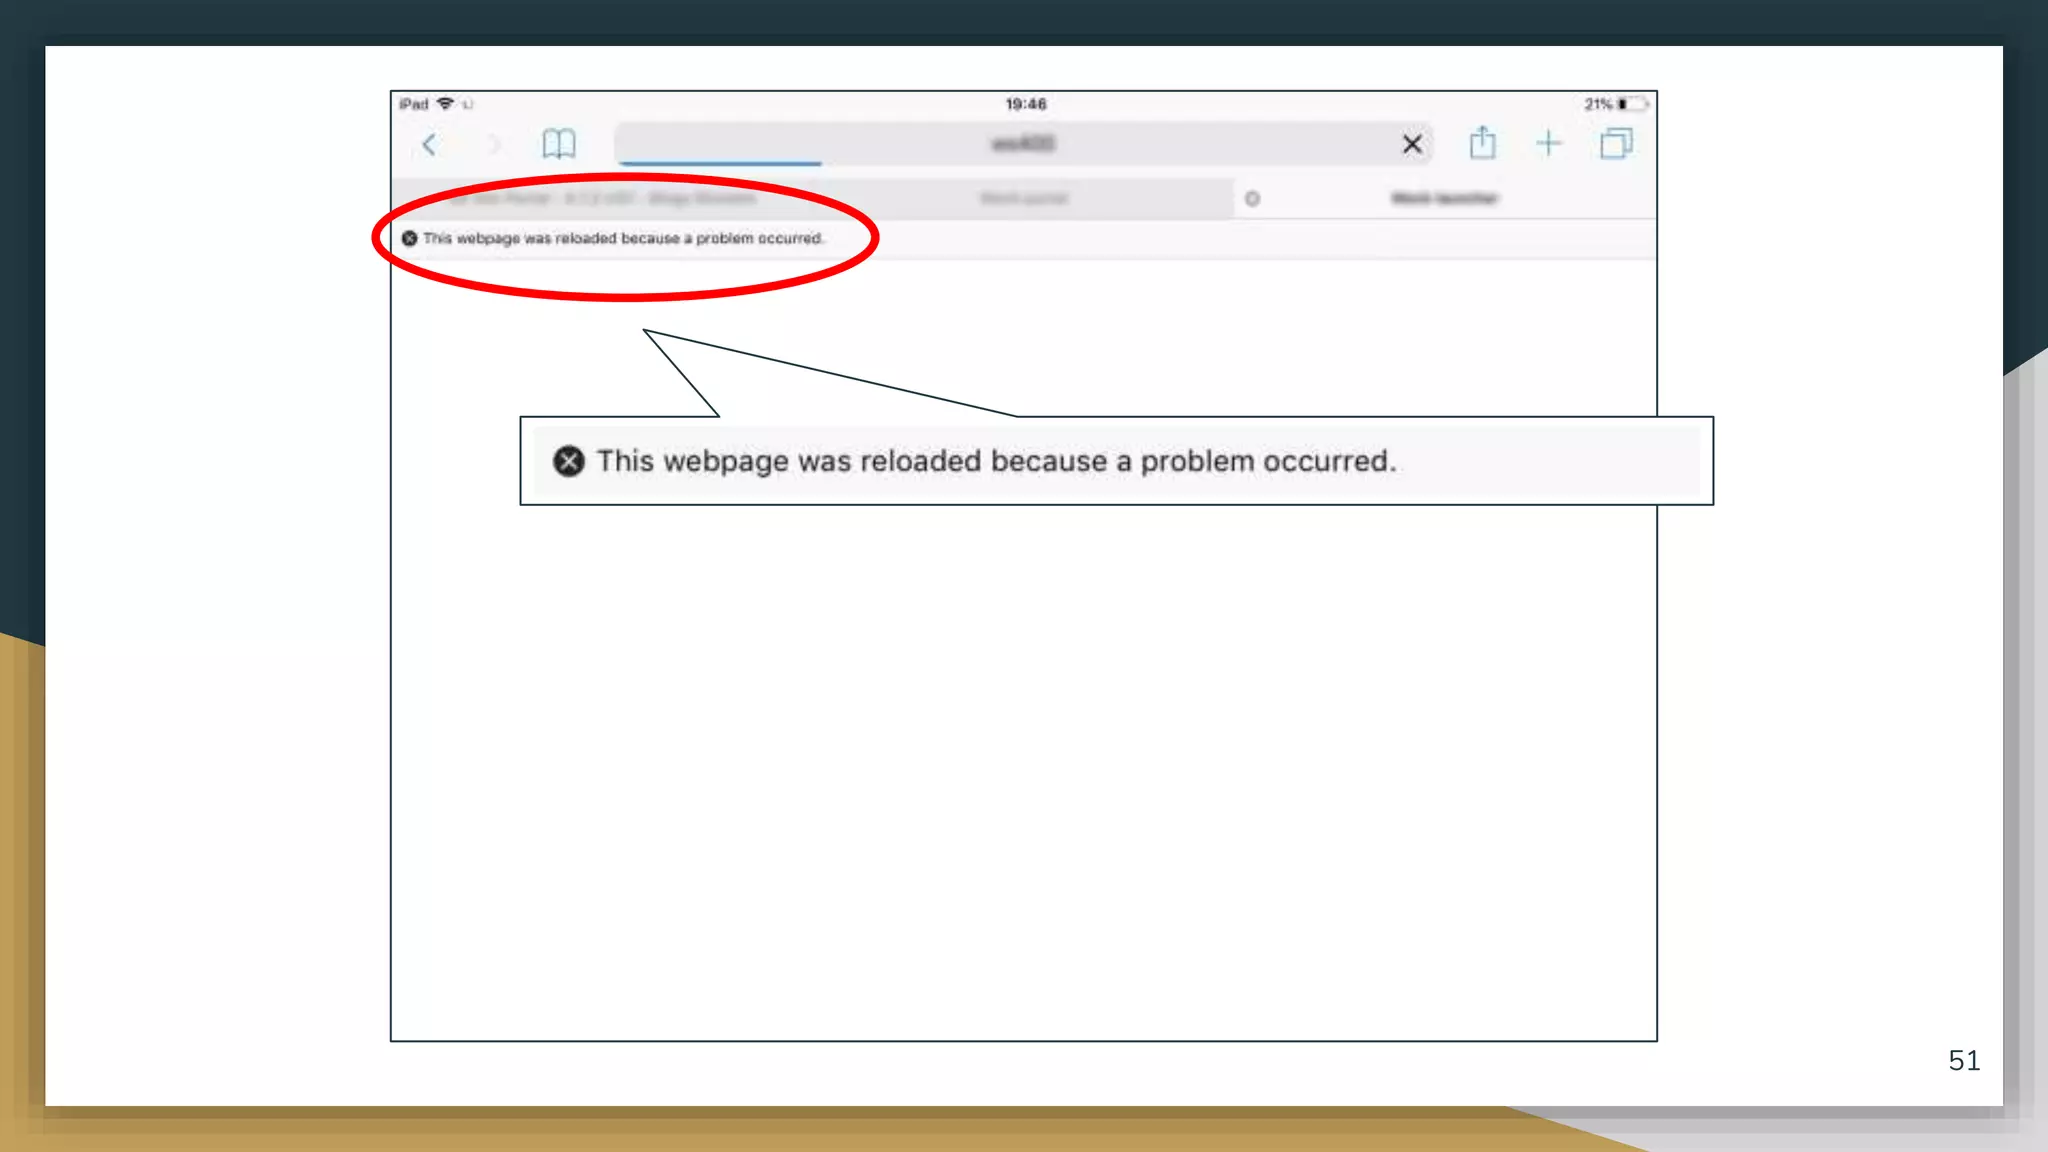The width and height of the screenshot is (2048, 1152).
Task: Click the greyed-out forward arrow
Action: 494,145
